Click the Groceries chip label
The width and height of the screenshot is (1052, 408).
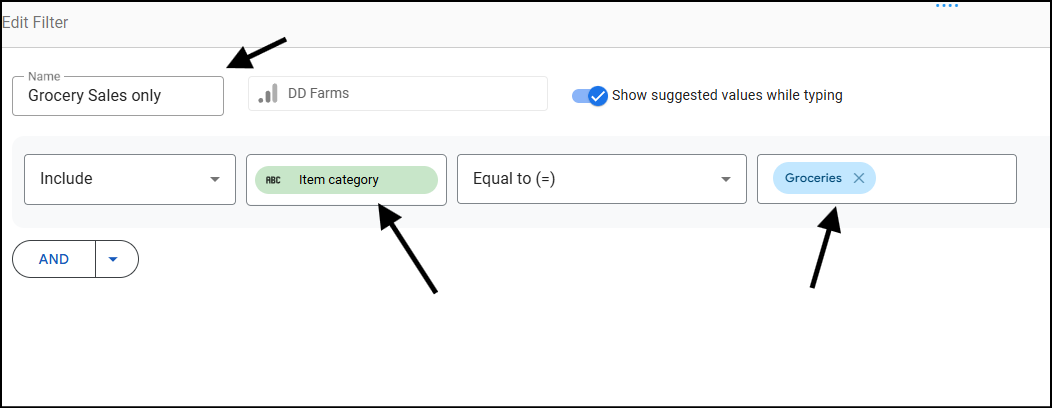coord(813,178)
